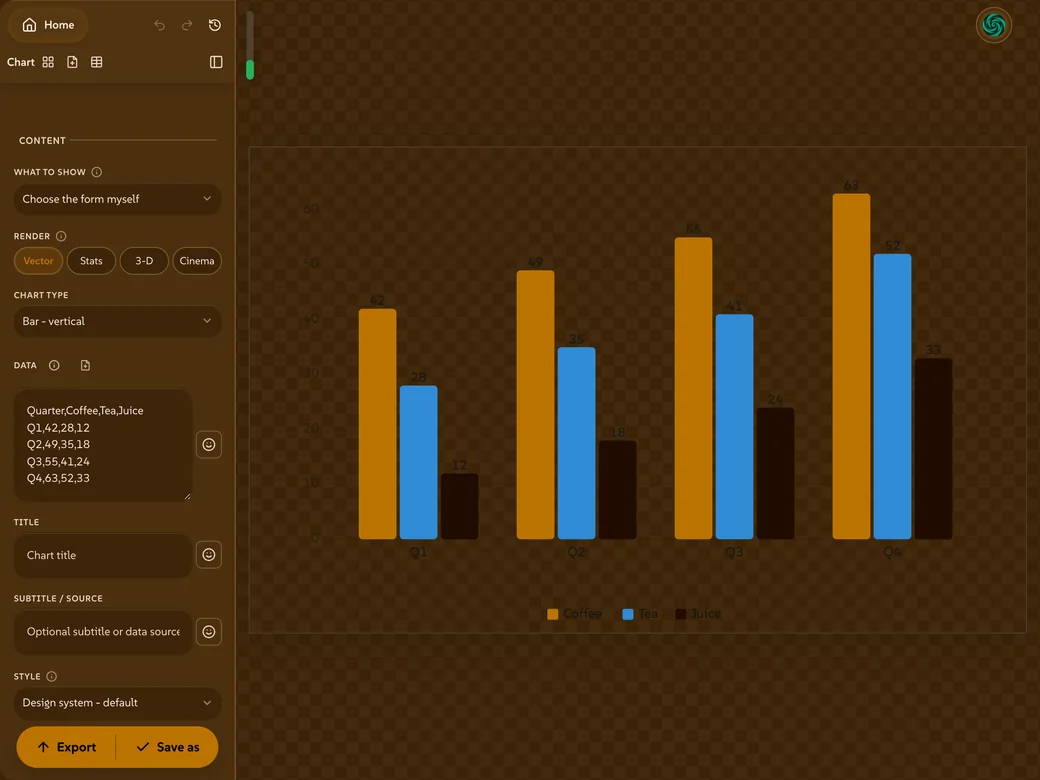Select the Stats render mode
Image resolution: width=1040 pixels, height=780 pixels.
(92, 261)
